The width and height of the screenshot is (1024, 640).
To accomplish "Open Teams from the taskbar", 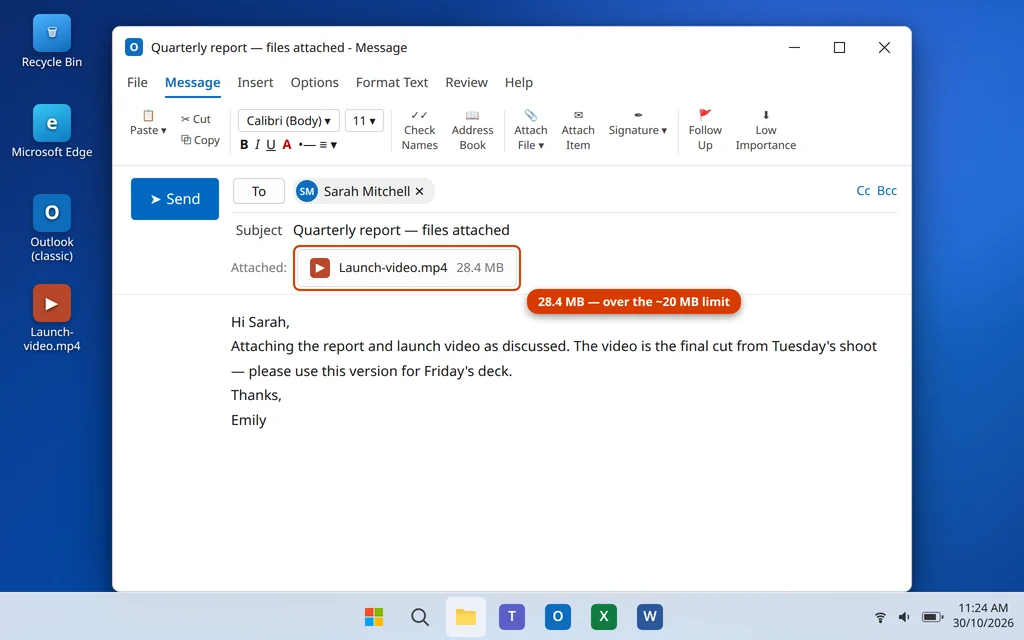I will (512, 616).
